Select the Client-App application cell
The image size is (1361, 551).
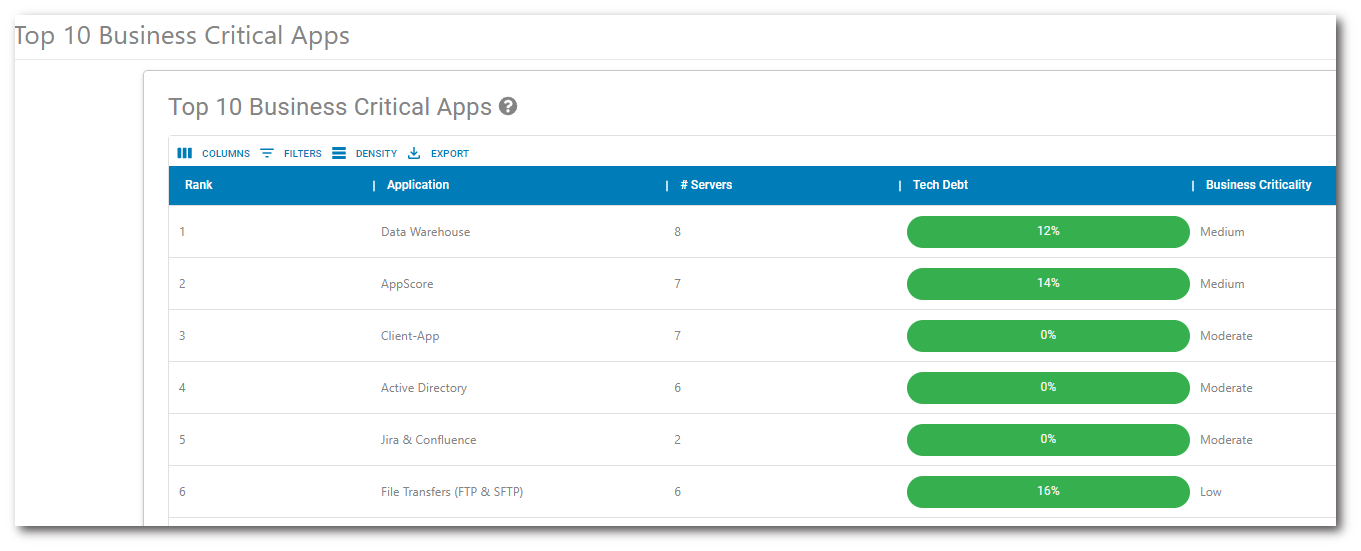point(410,336)
